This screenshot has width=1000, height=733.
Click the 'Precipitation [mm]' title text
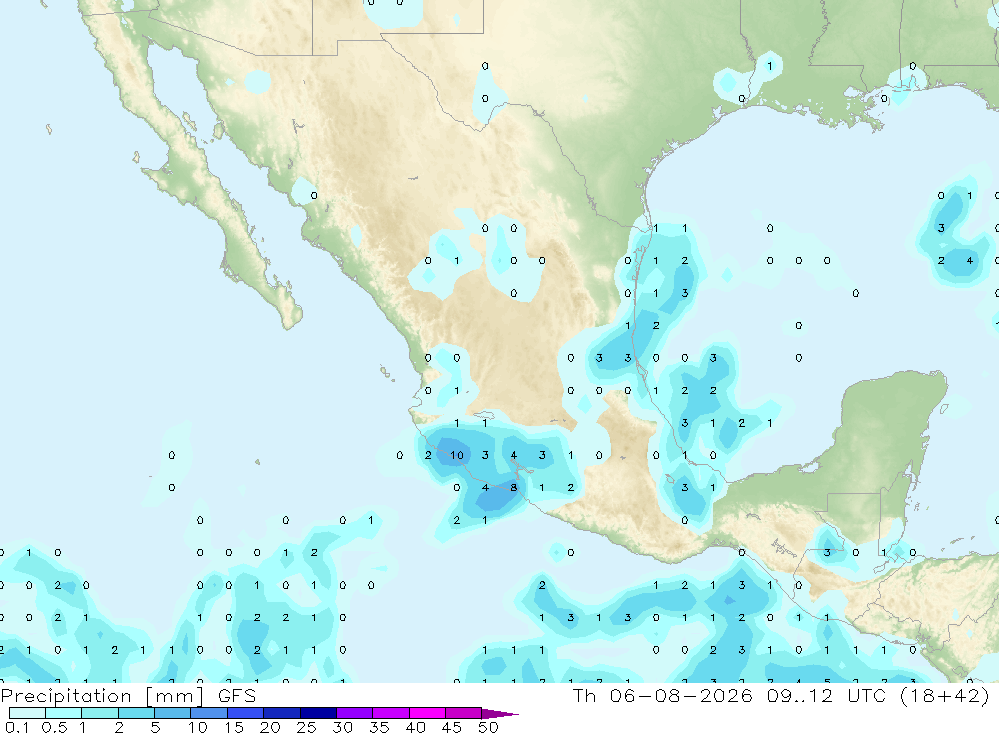101,696
